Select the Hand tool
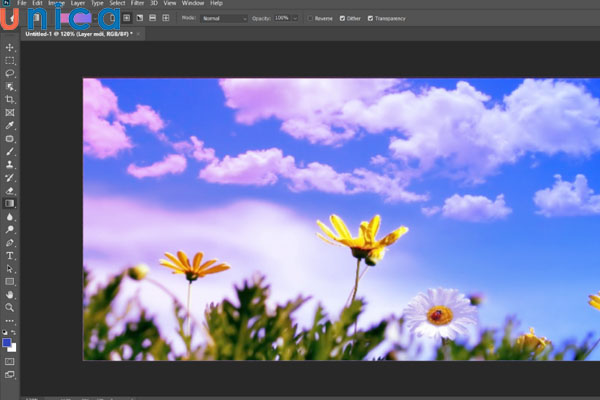Viewport: 600px width, 400px height. click(x=10, y=295)
